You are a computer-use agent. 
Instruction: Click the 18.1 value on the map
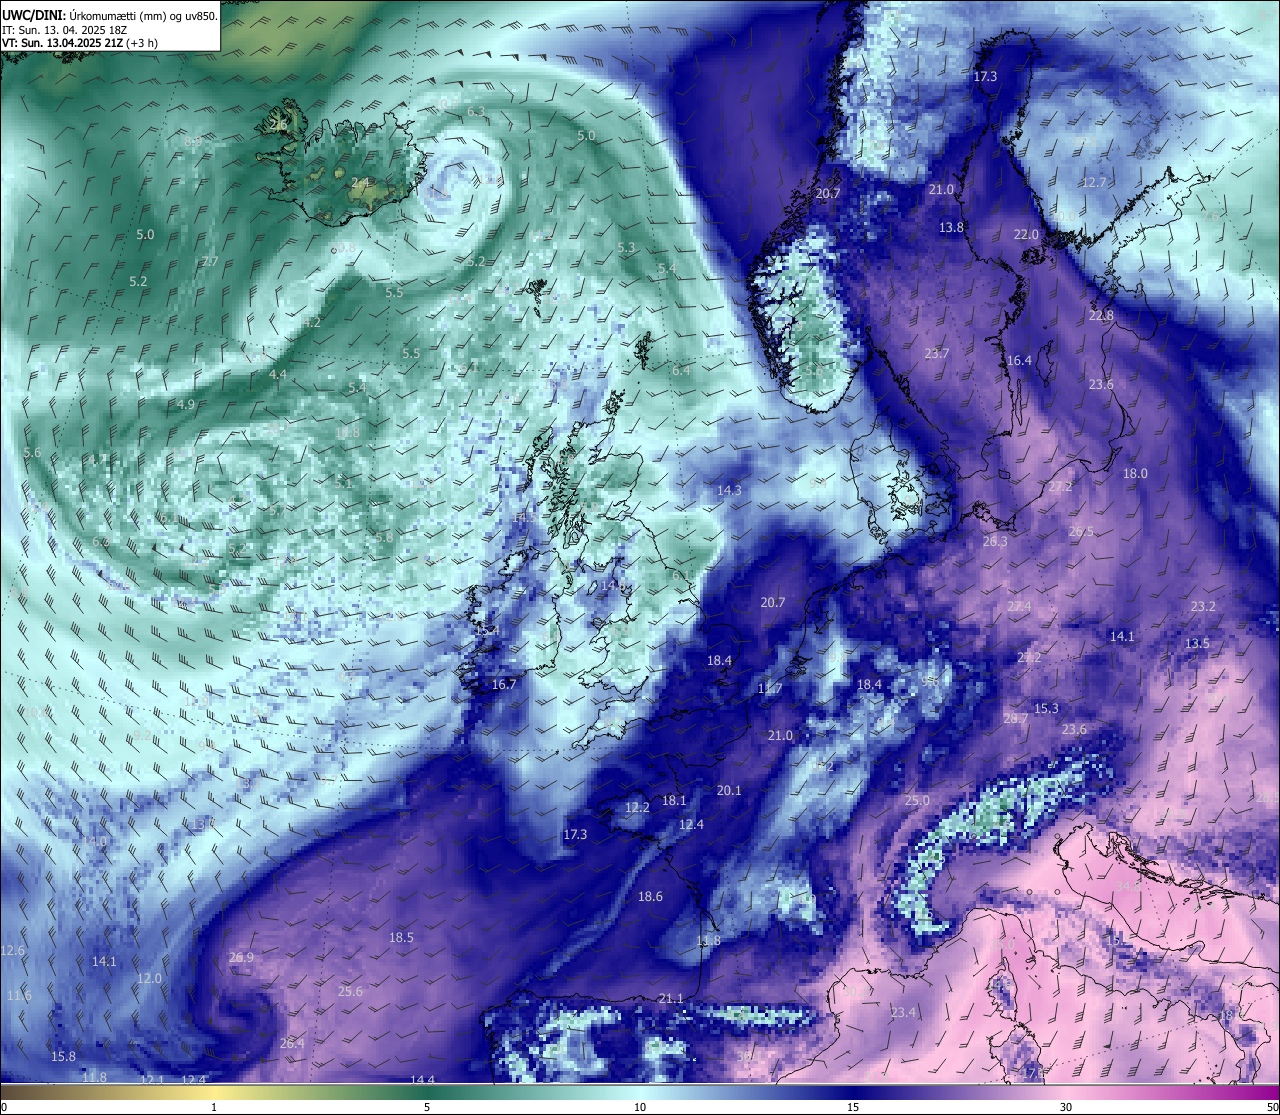(674, 801)
